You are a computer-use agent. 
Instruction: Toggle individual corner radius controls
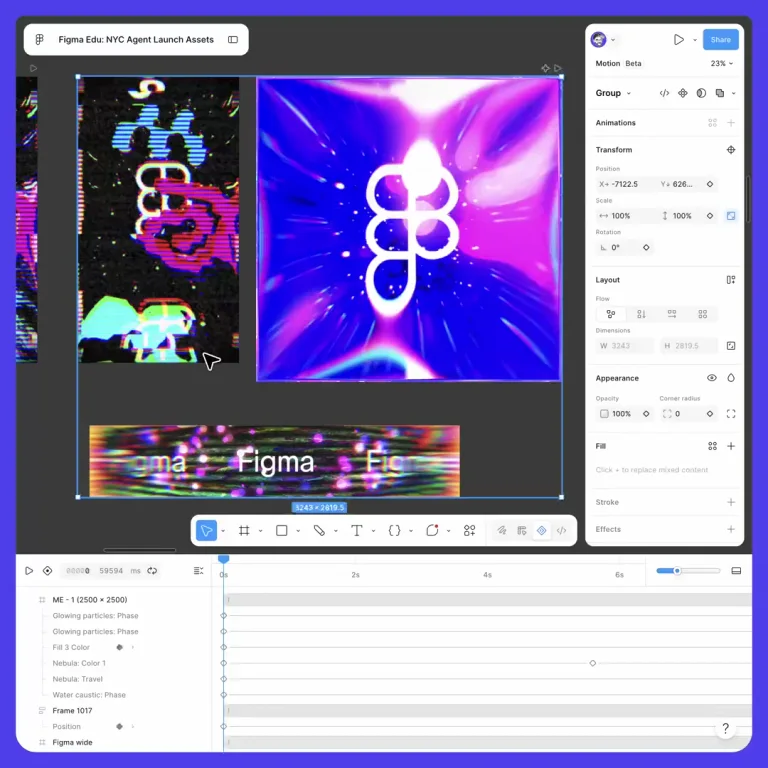731,414
